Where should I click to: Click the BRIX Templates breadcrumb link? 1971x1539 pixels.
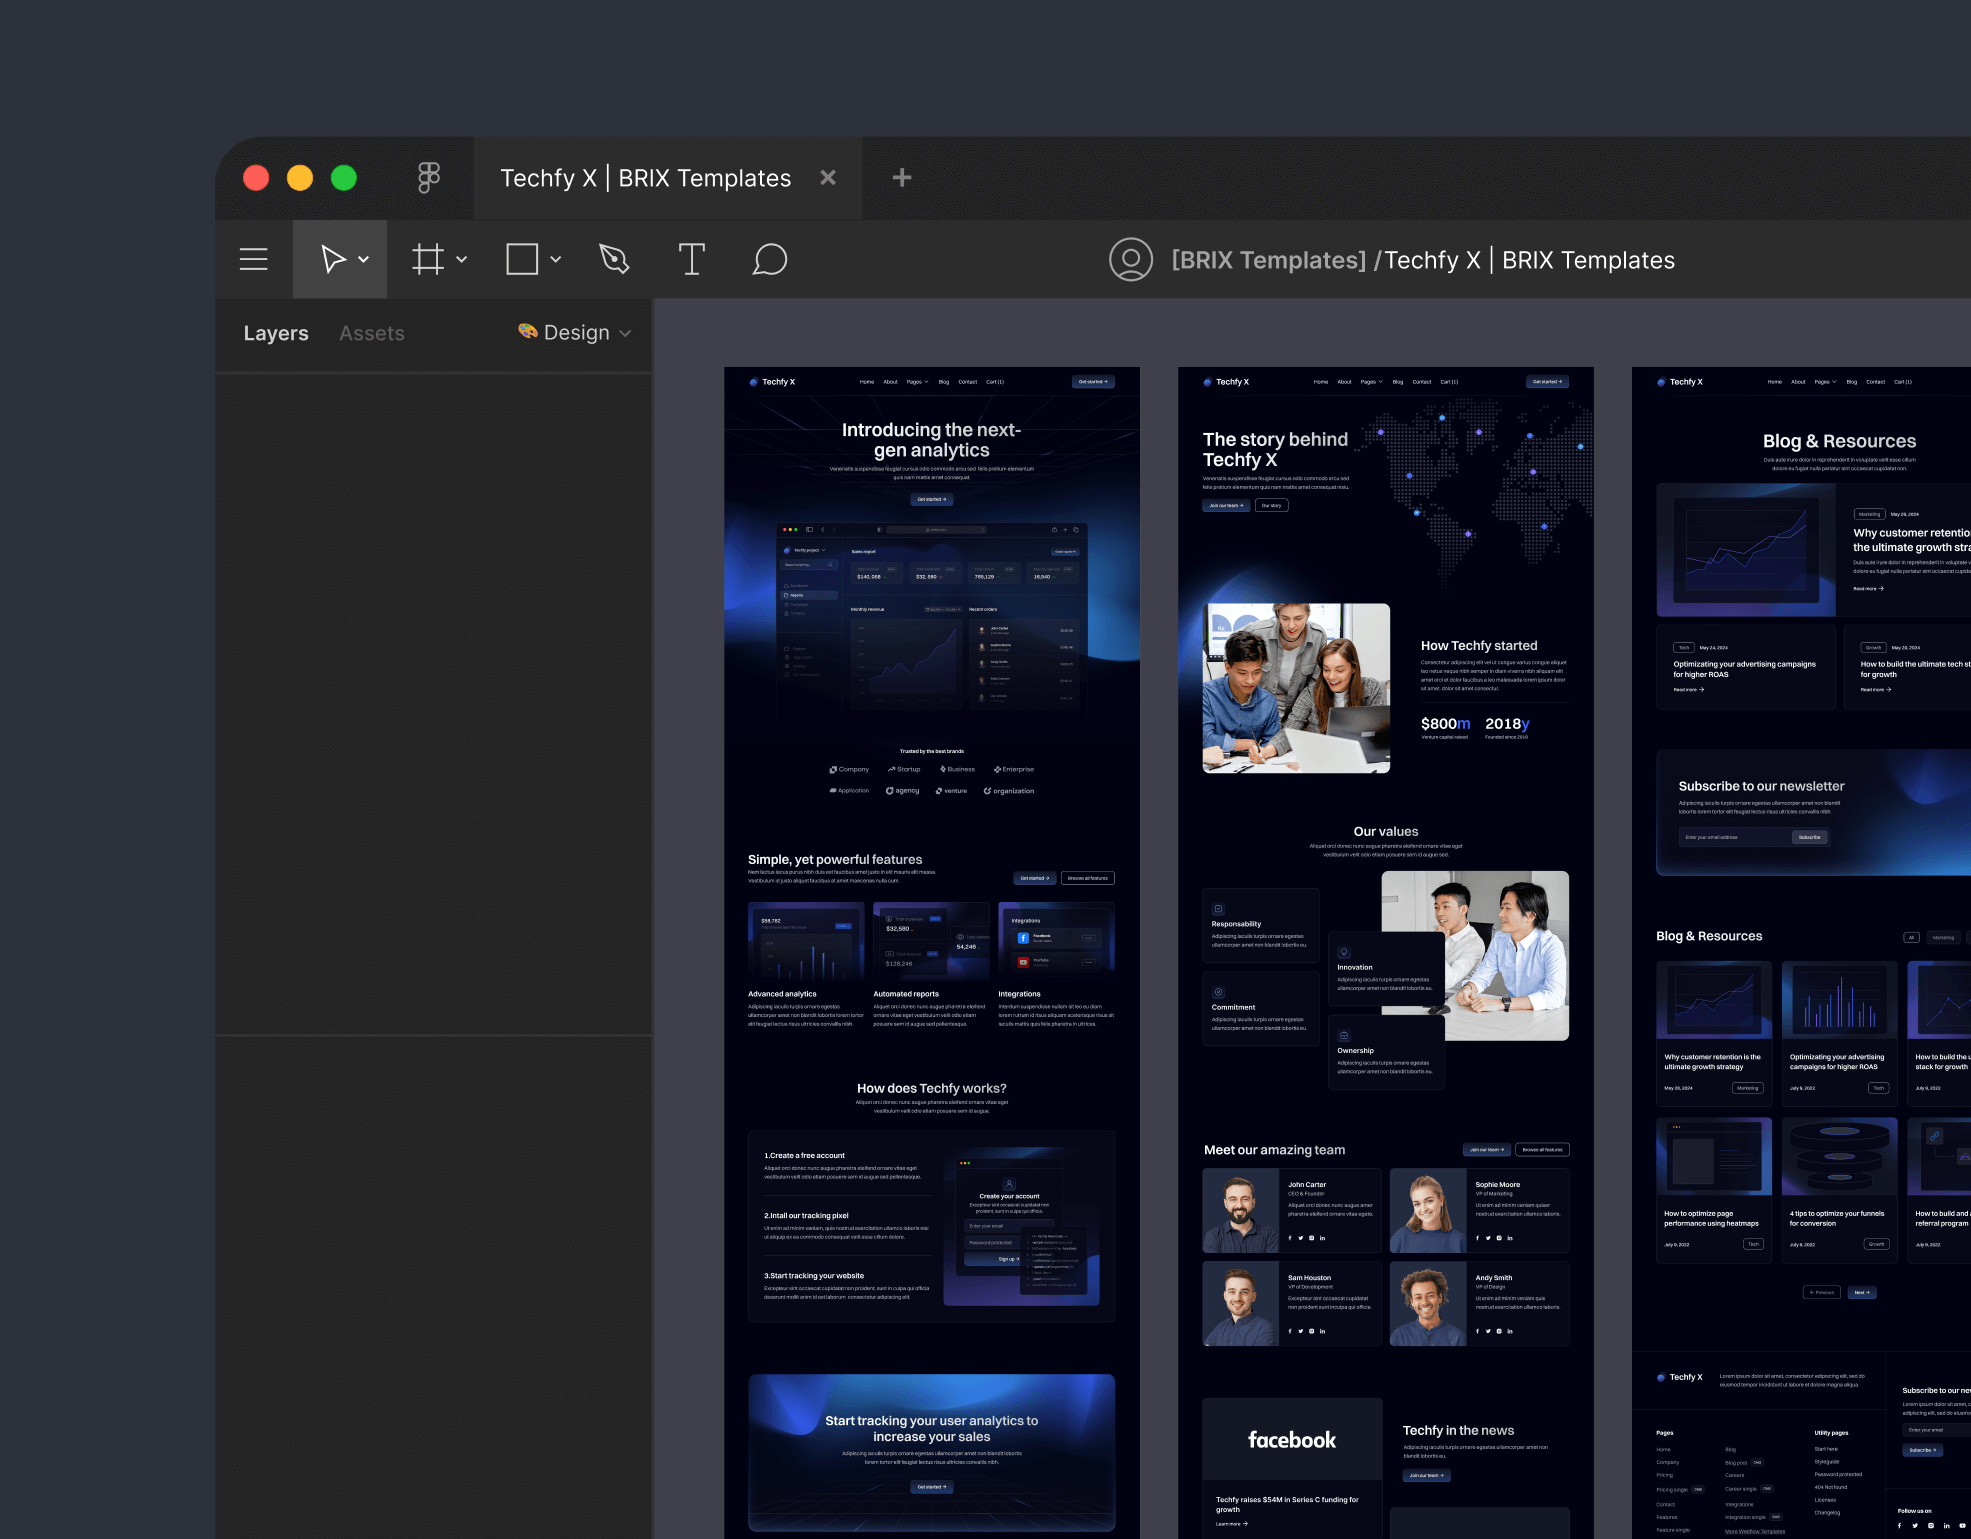click(x=1268, y=261)
